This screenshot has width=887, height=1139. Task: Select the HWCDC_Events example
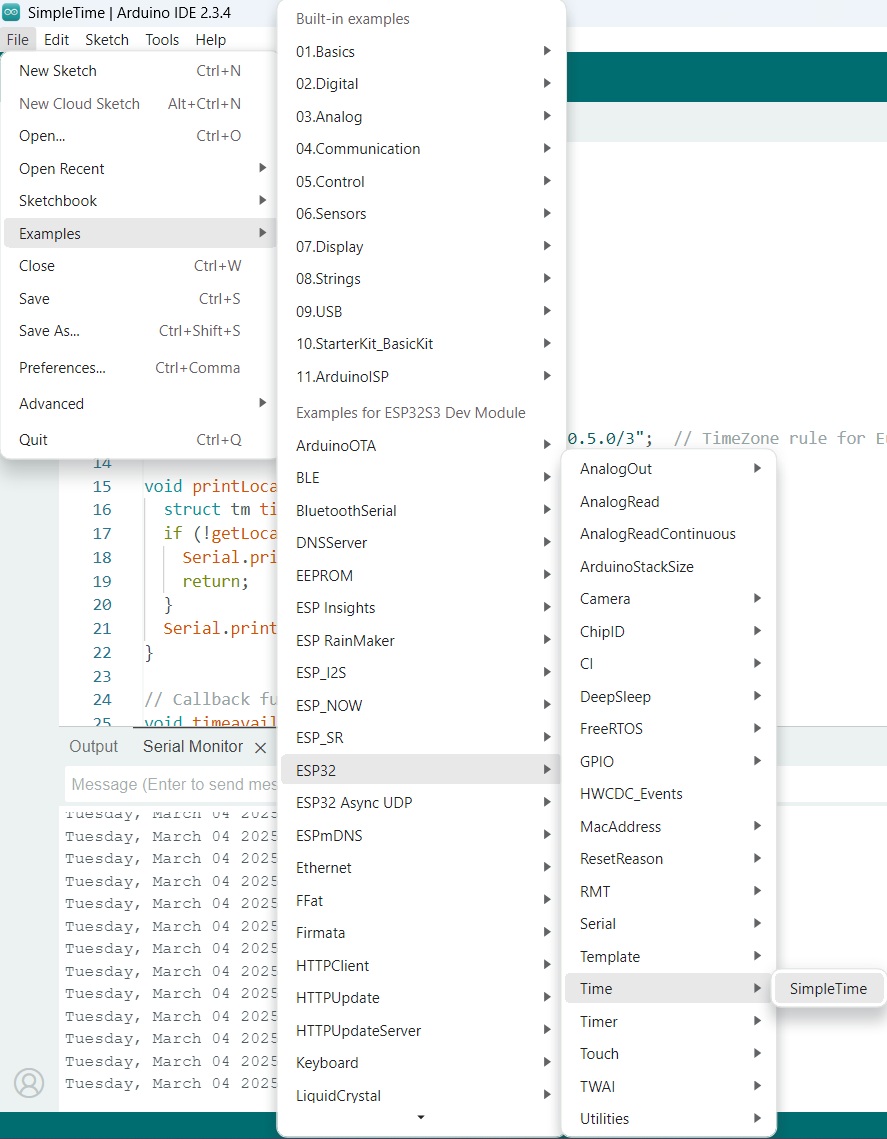670,794
